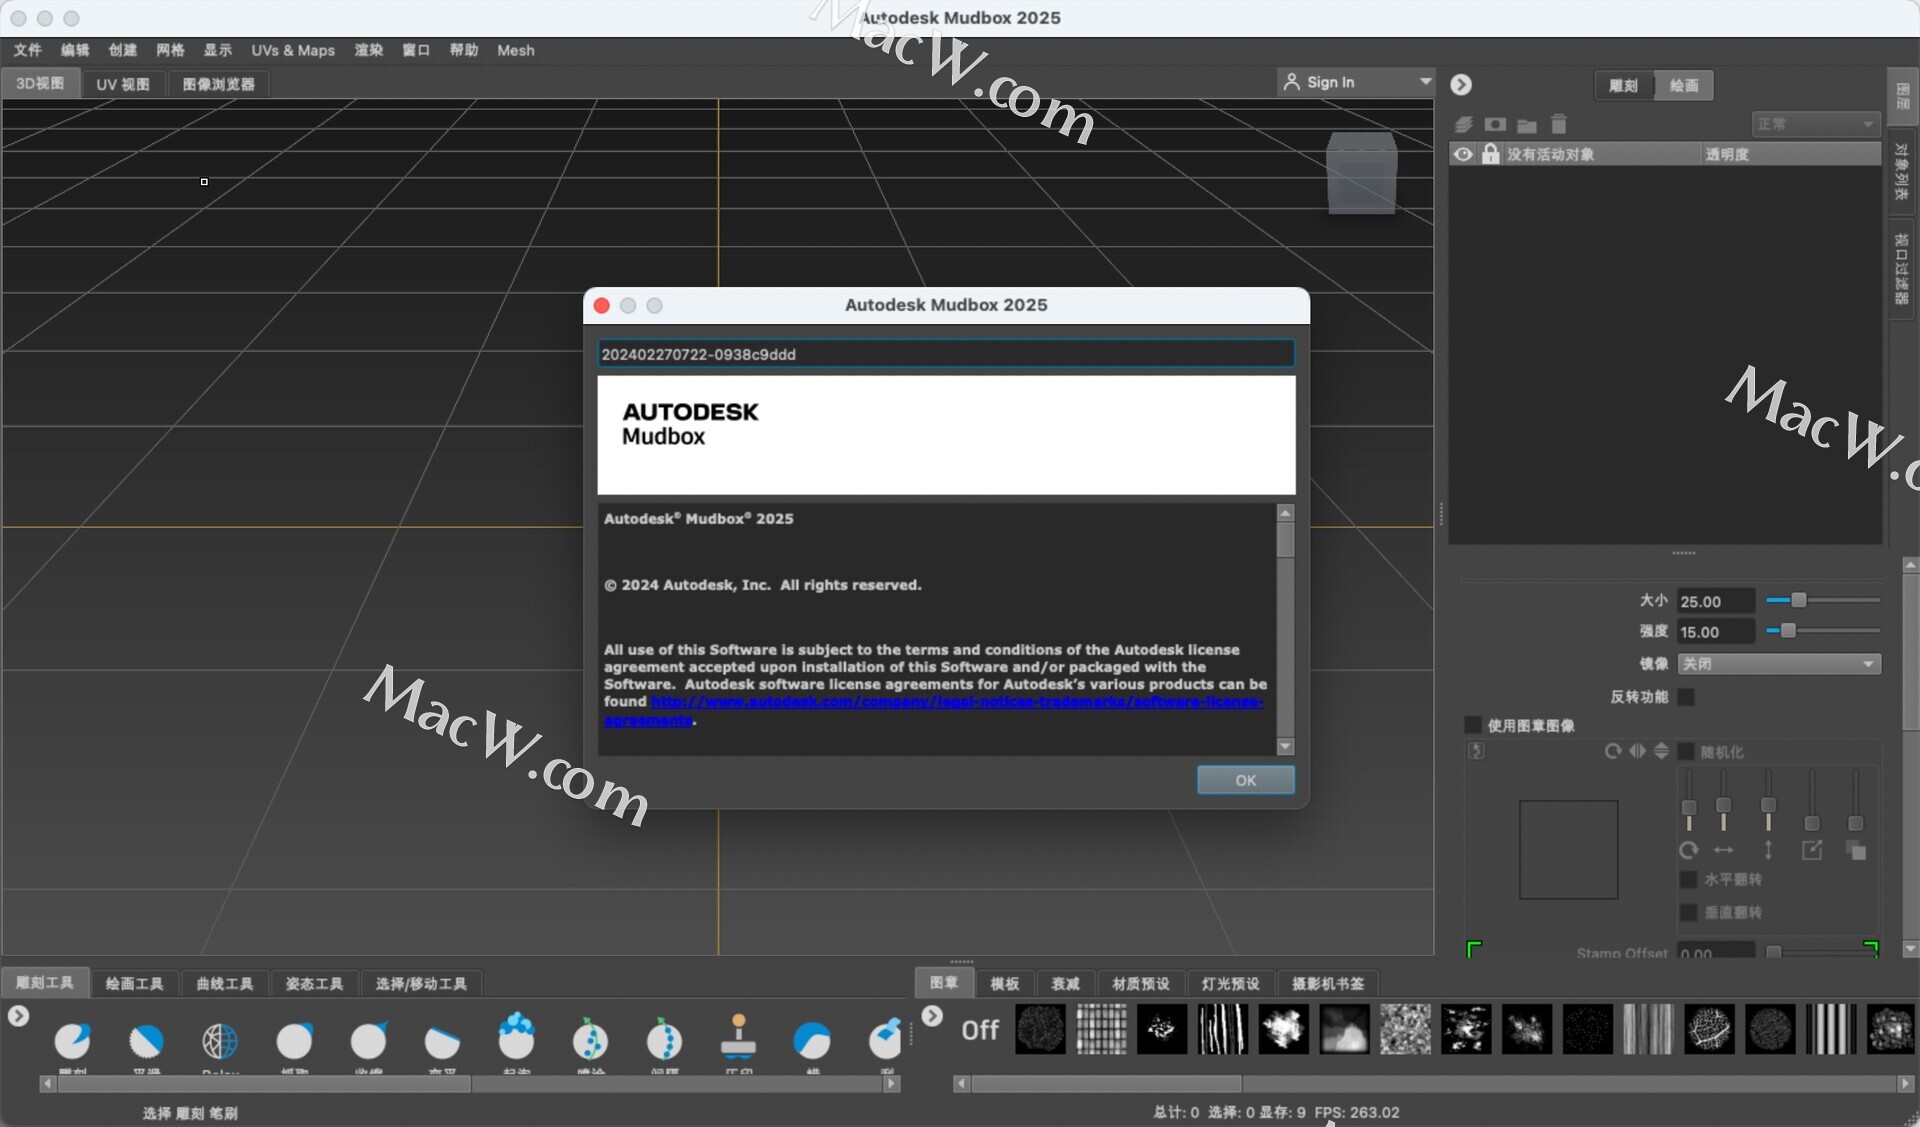Click the FPS: 263.02 status text
The height and width of the screenshot is (1127, 1920).
coord(1357,1112)
